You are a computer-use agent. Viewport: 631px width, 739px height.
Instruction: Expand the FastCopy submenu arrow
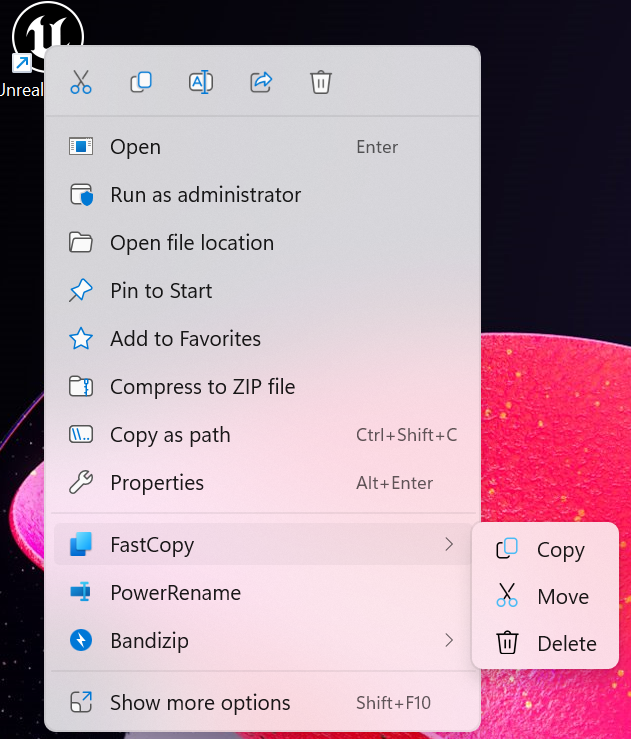pyautogui.click(x=449, y=544)
